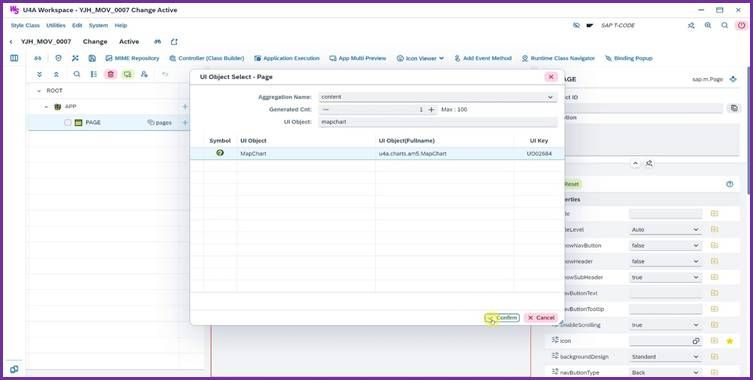Click the sap.m.Page navigation icon
Viewport: 753px width, 380px height.
(x=733, y=79)
